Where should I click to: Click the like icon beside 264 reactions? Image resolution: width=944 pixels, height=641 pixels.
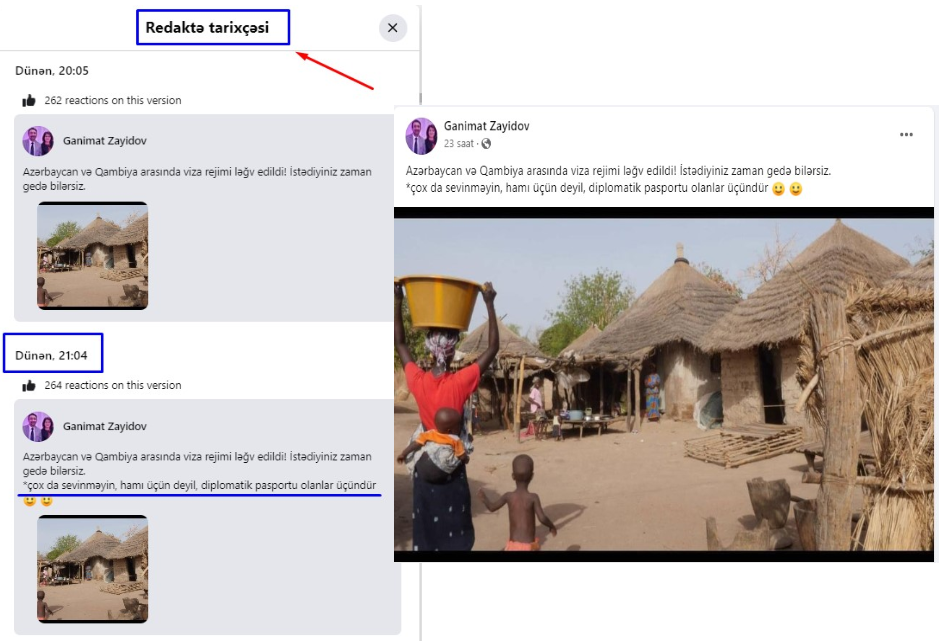pos(29,385)
